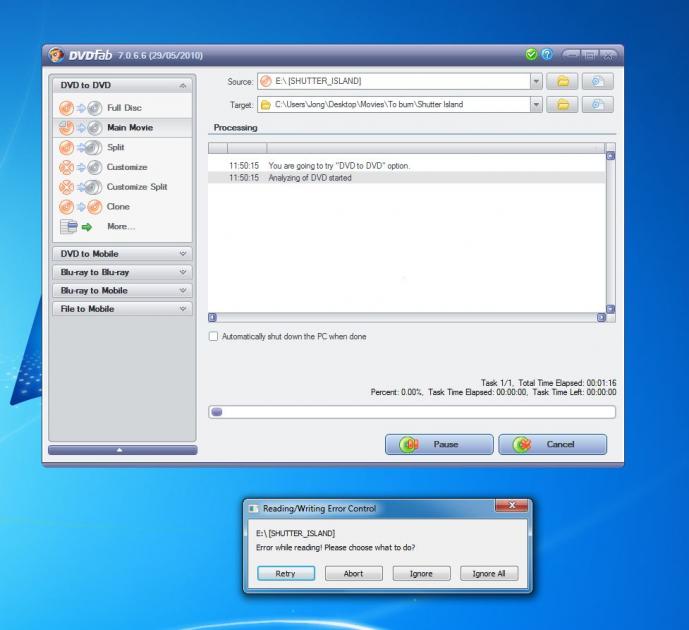Close the Reading/Writing Error Control dialog
The width and height of the screenshot is (689, 630).
tap(511, 506)
